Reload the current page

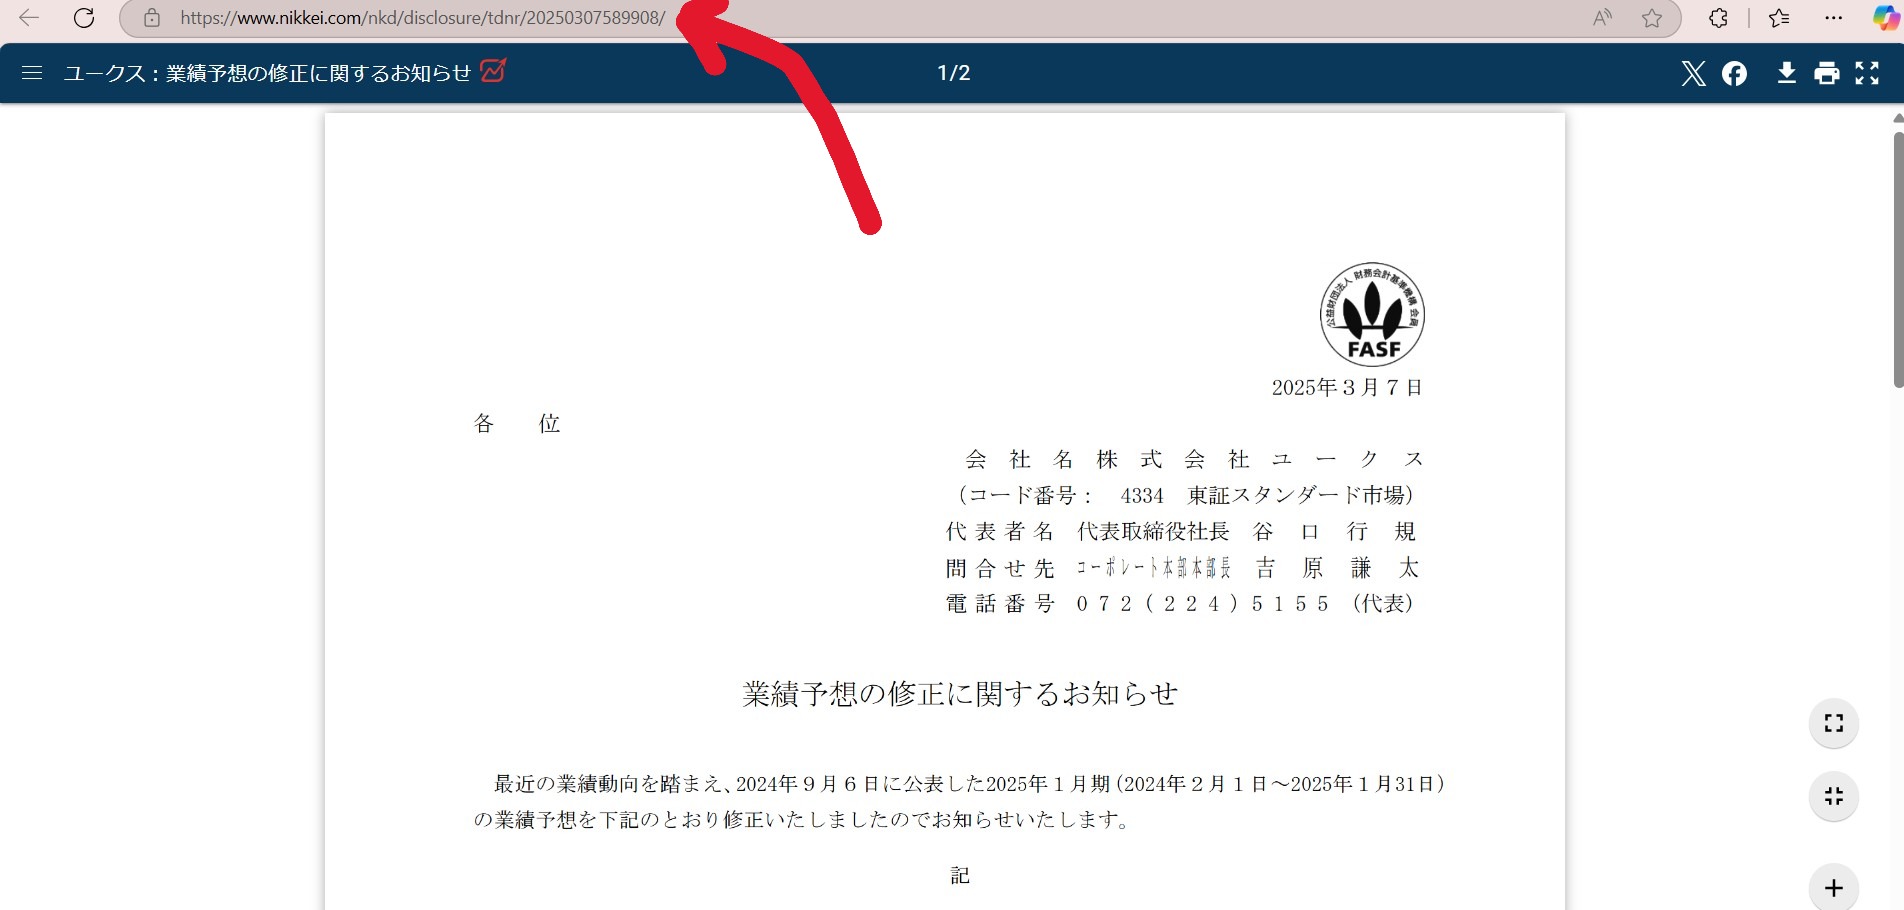[x=84, y=18]
